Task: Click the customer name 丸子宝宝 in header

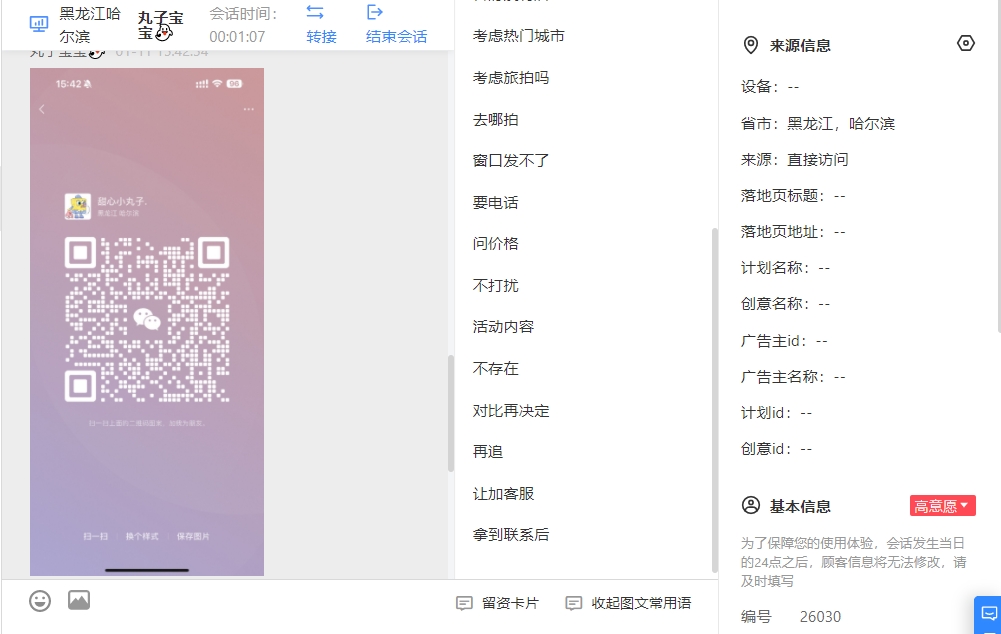Action: coord(161,26)
